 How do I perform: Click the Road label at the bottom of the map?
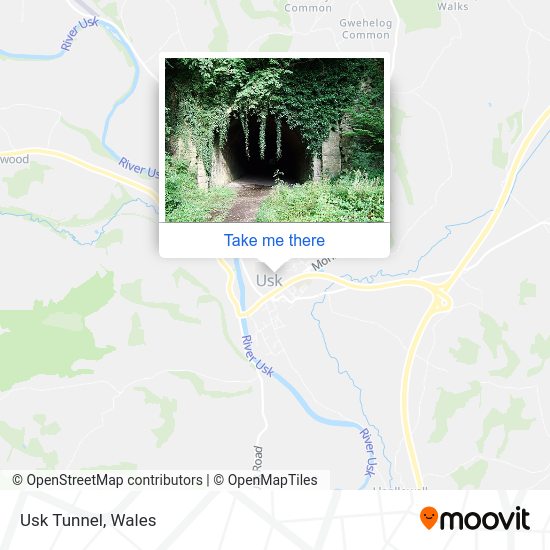click(x=258, y=458)
